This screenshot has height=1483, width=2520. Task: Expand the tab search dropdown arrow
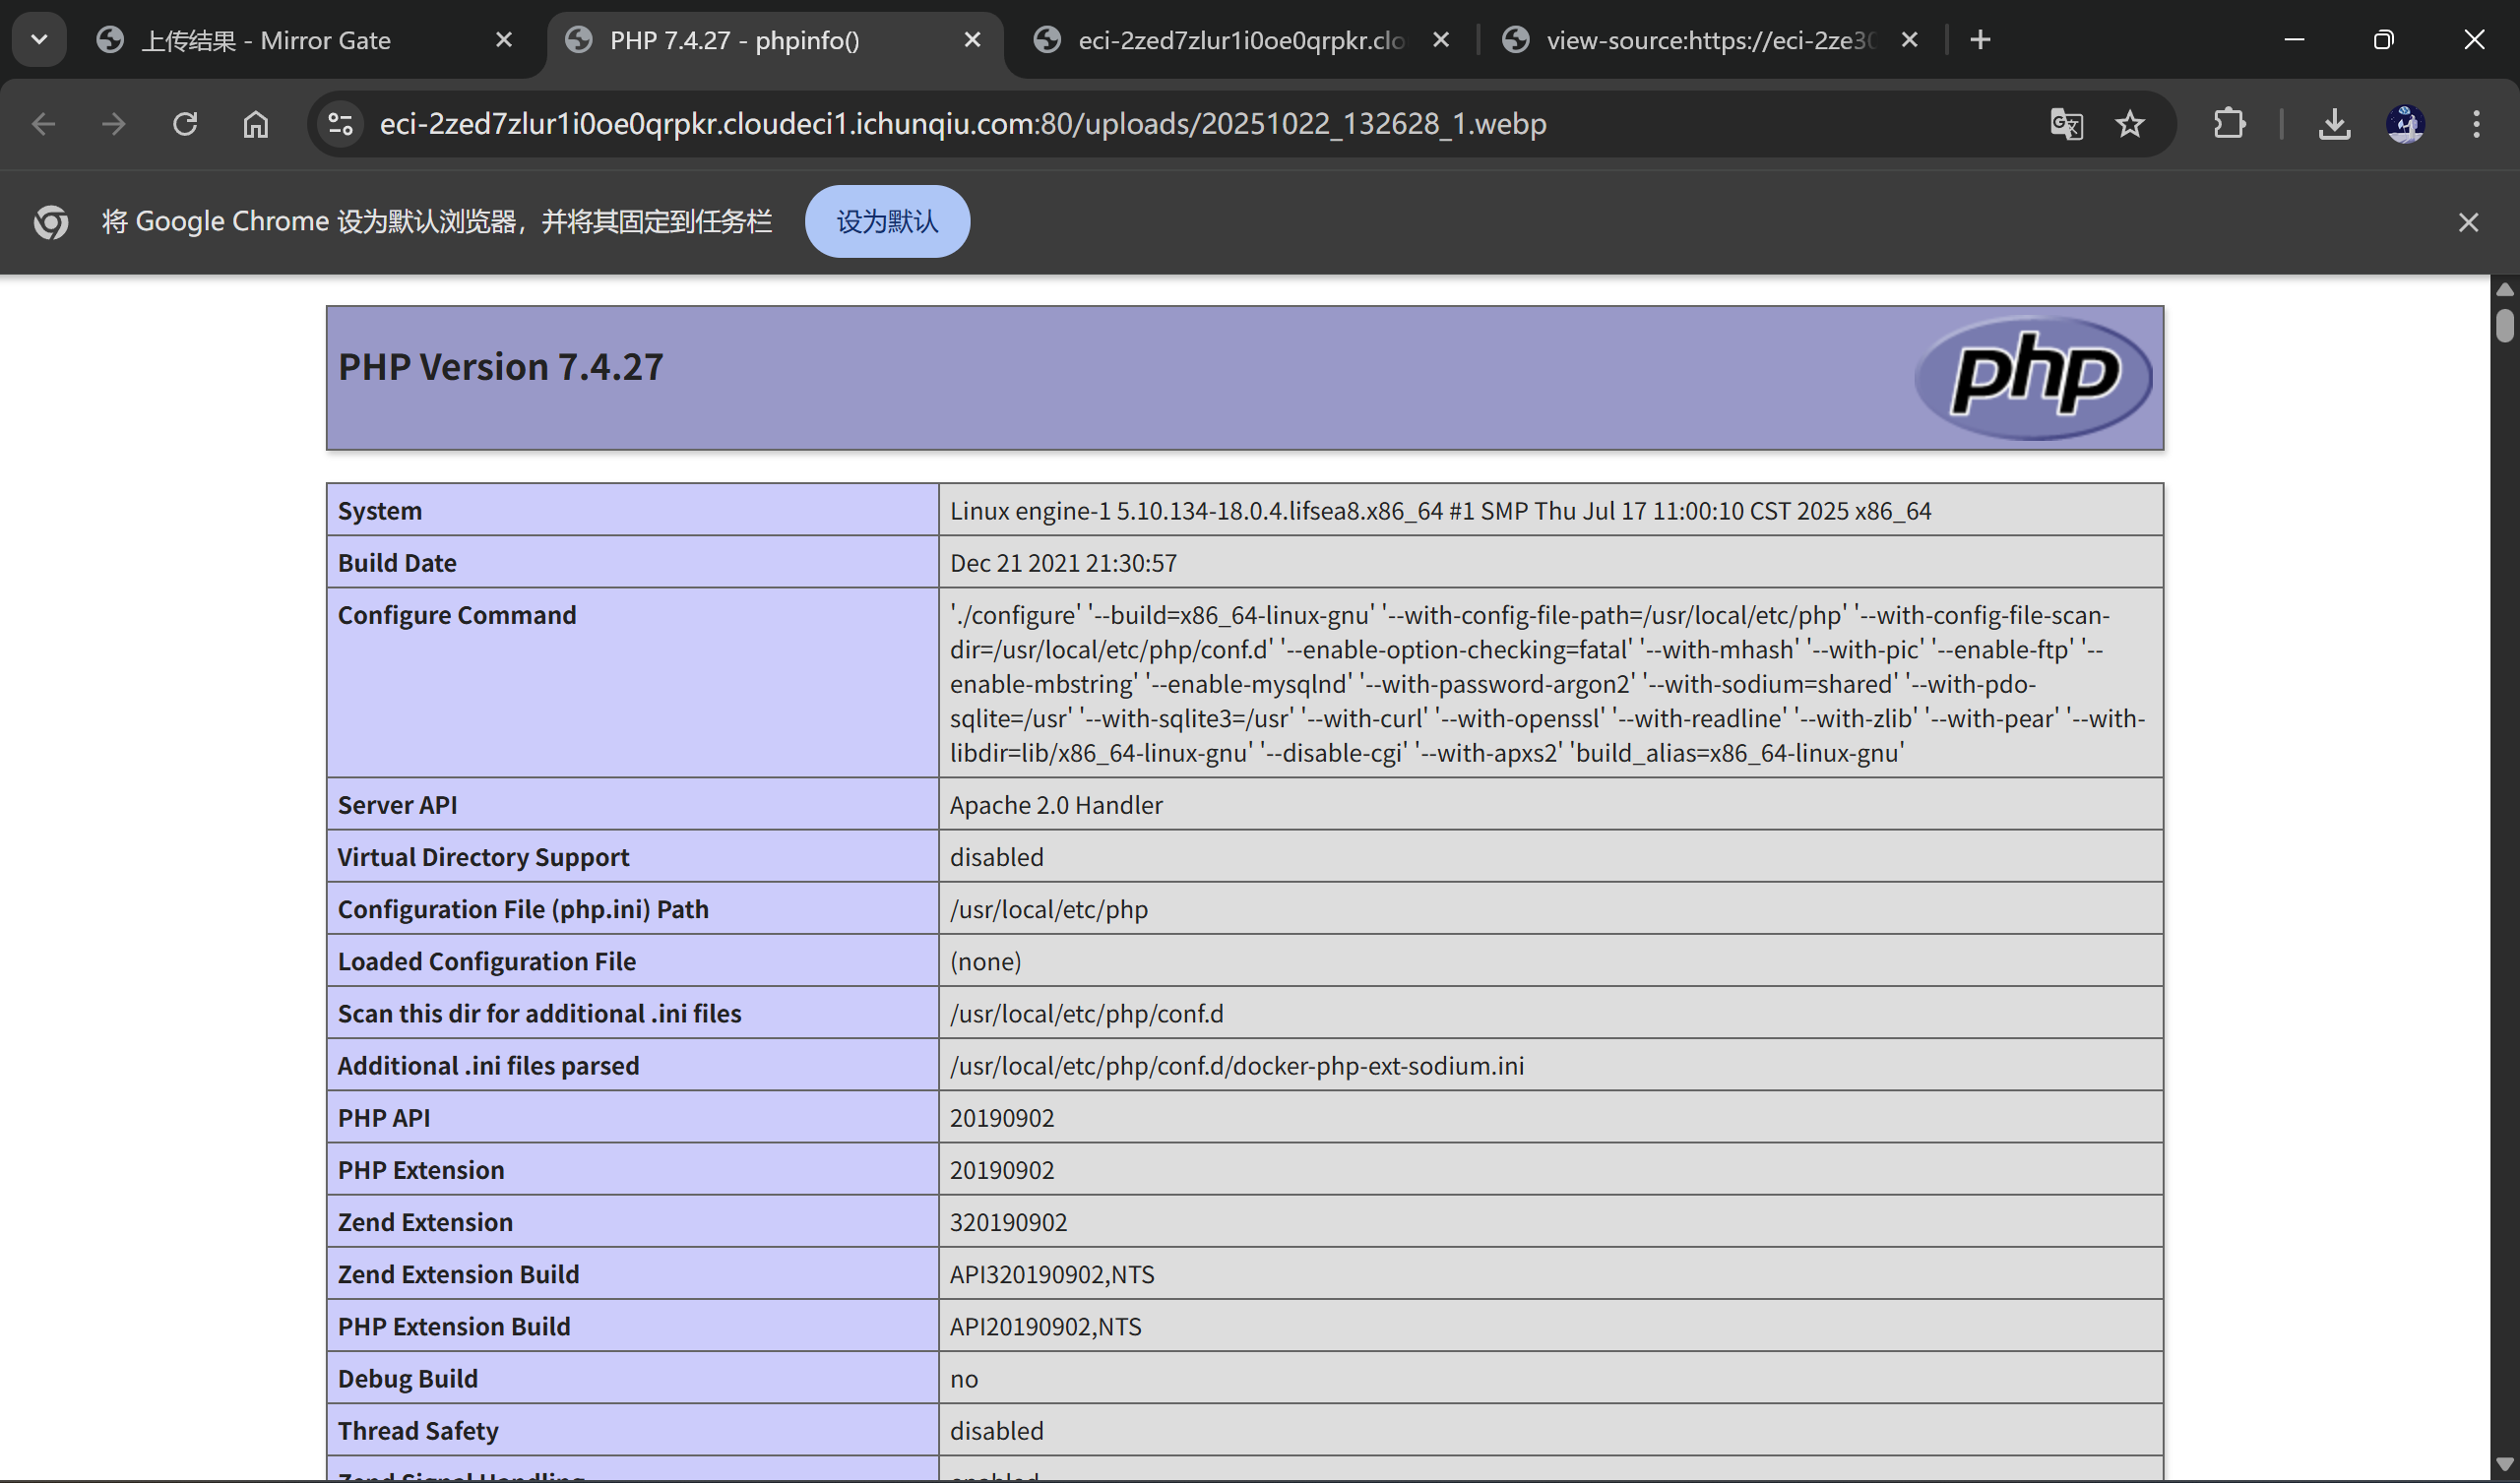click(39, 40)
